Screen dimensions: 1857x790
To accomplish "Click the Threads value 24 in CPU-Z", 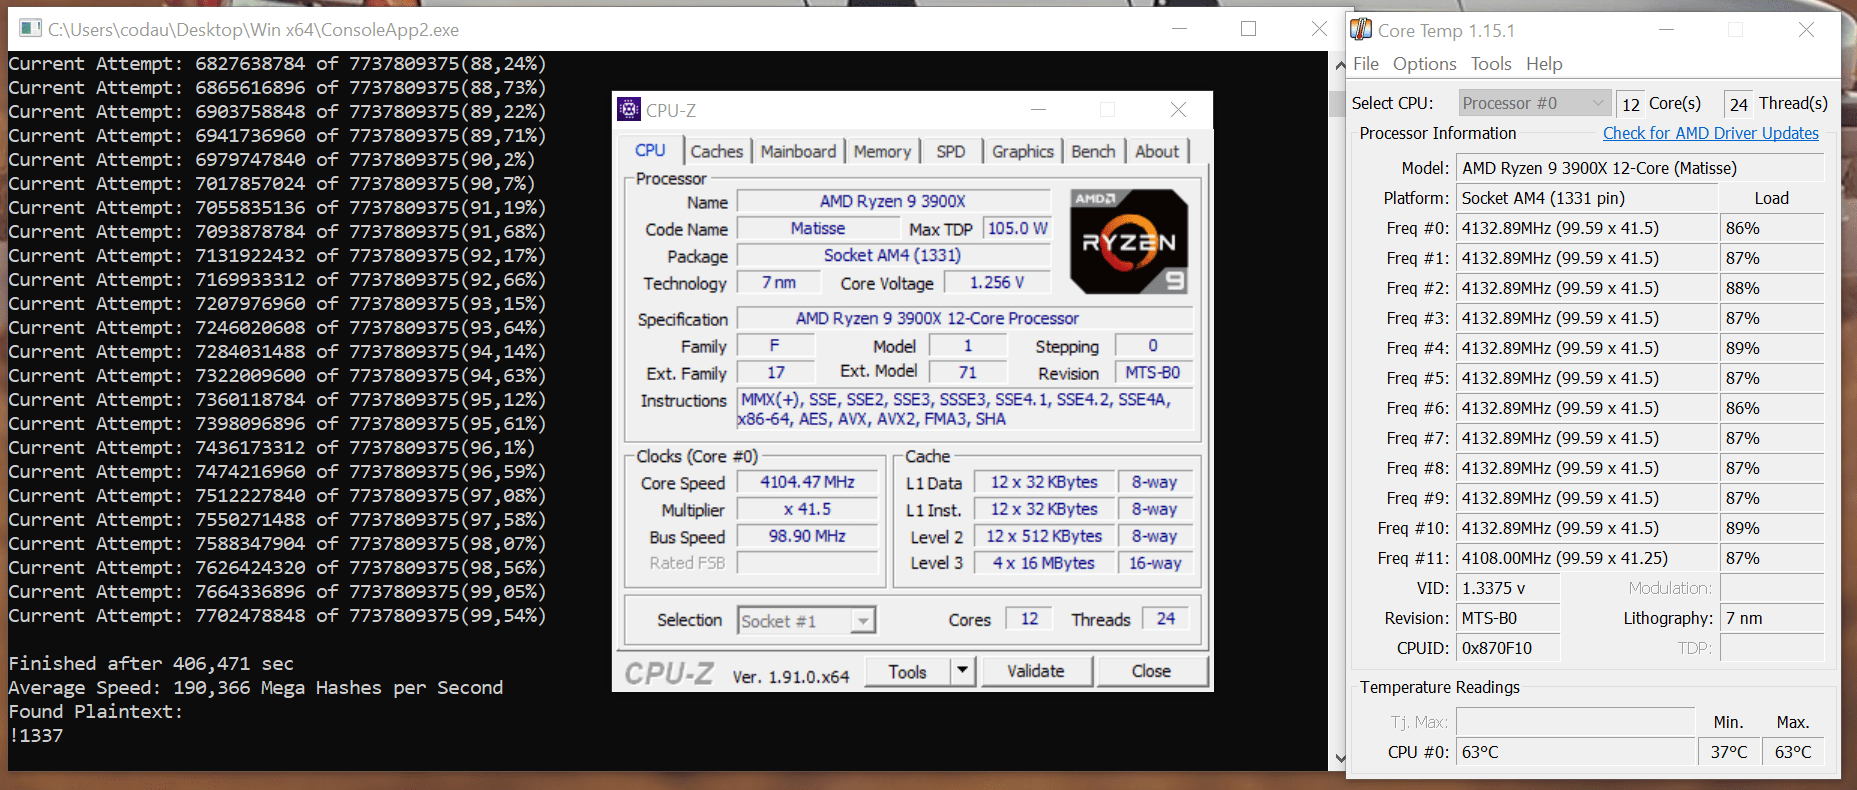I will [x=1166, y=619].
